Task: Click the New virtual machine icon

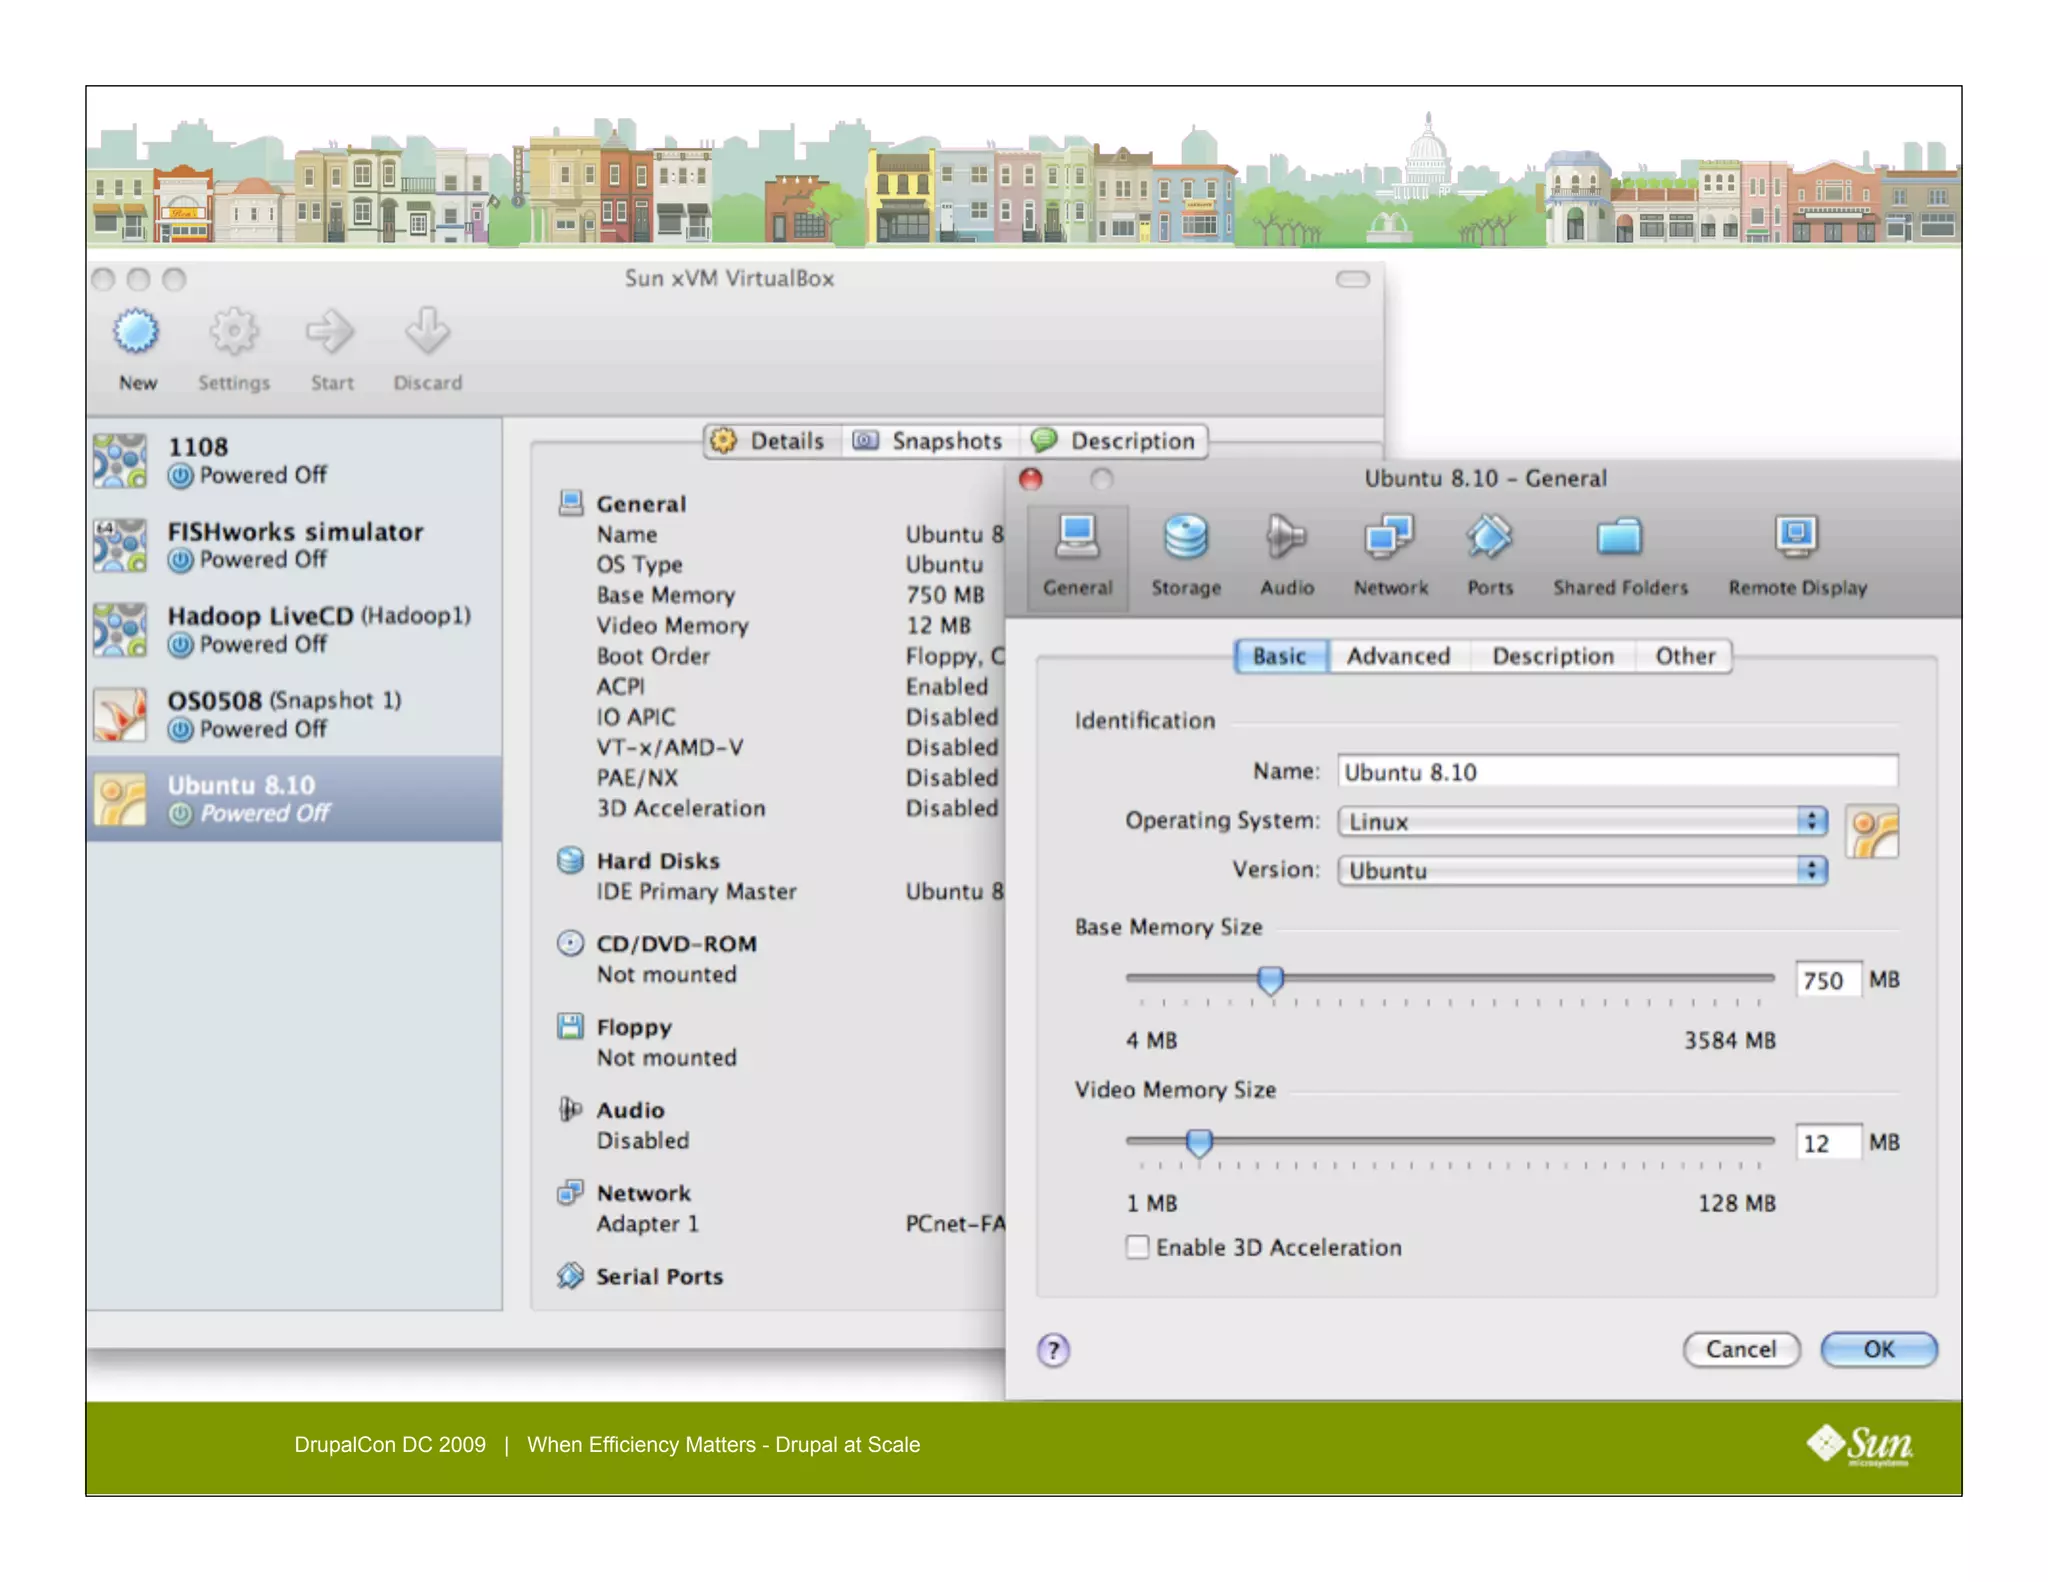Action: click(136, 334)
